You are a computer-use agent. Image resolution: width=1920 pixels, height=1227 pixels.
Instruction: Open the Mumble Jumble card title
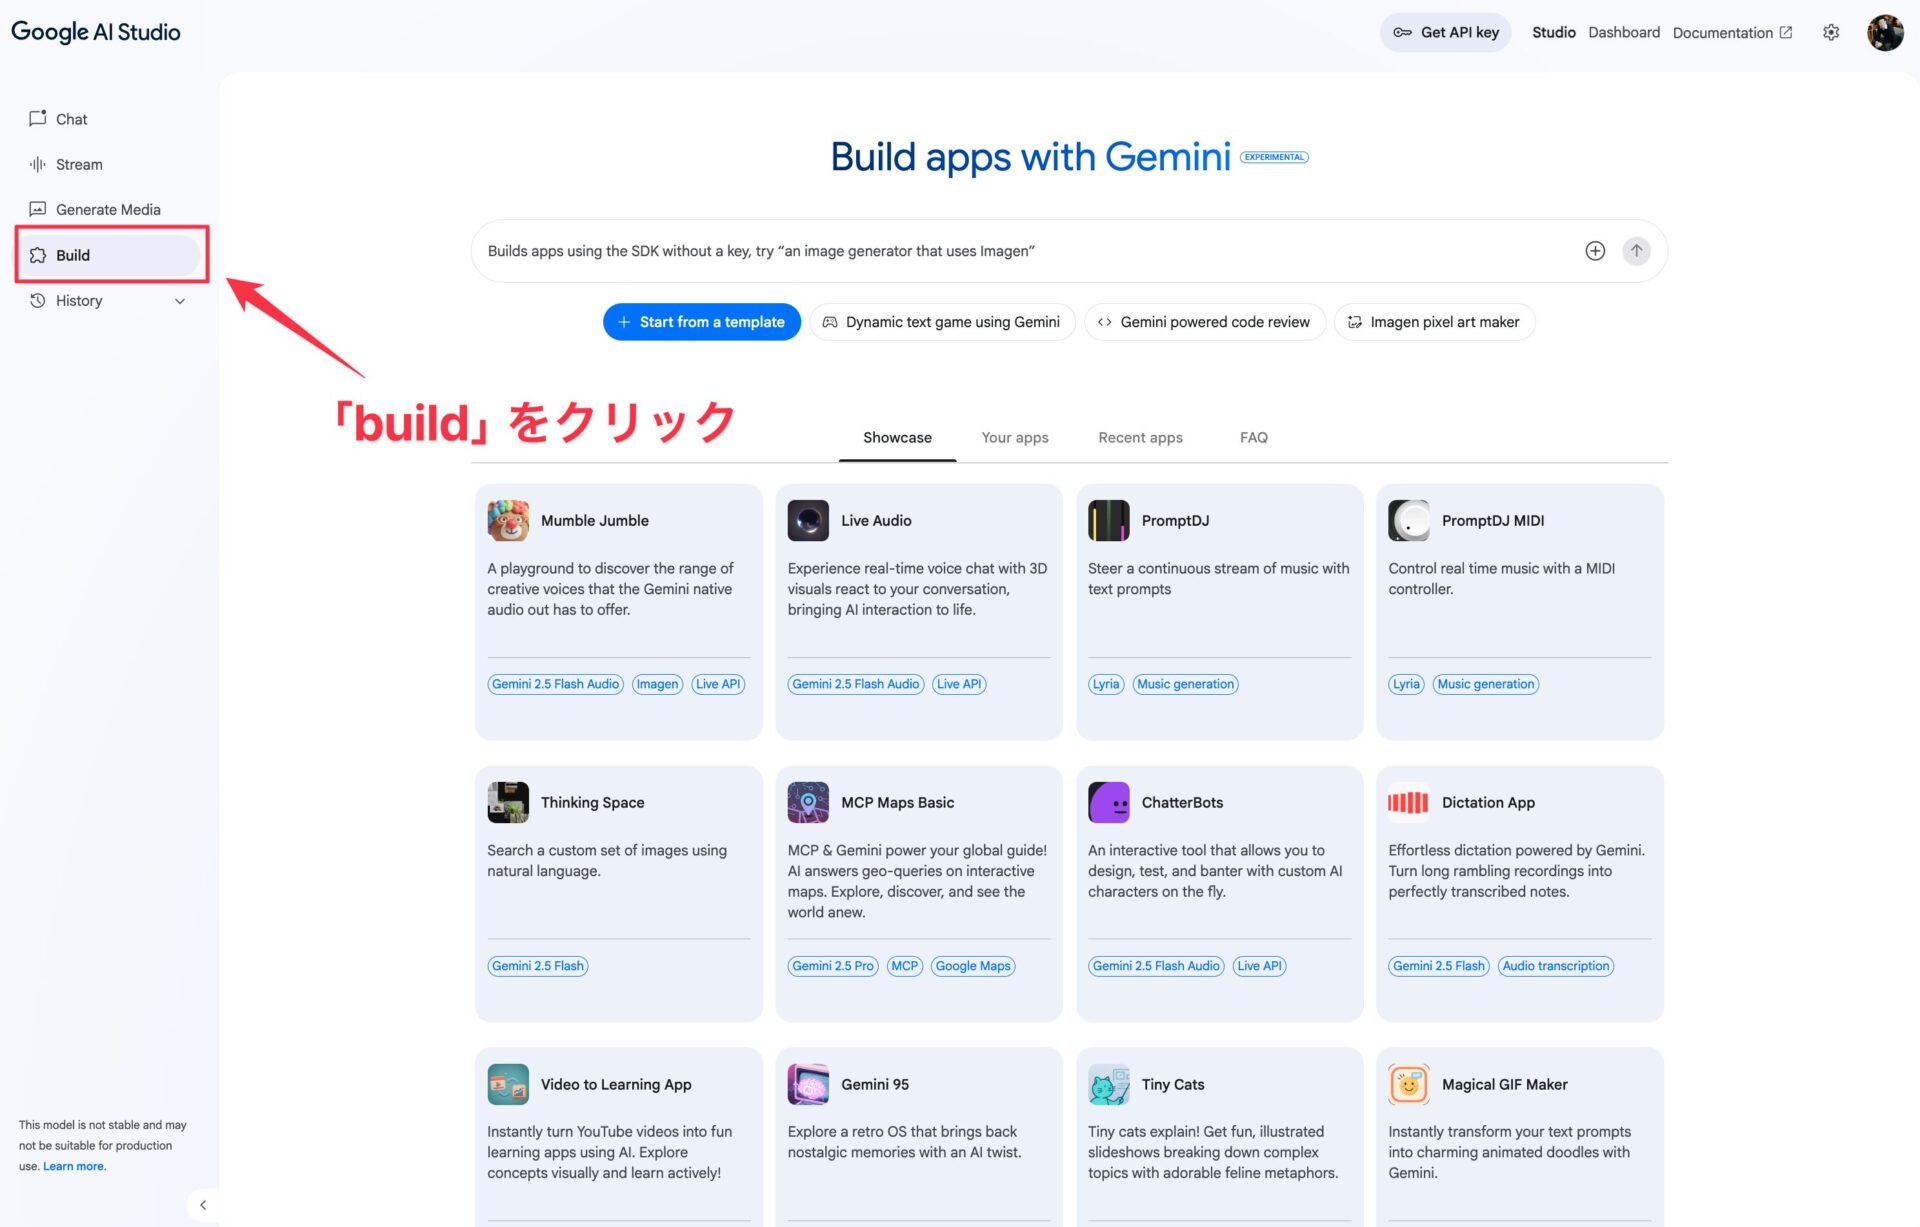coord(595,520)
